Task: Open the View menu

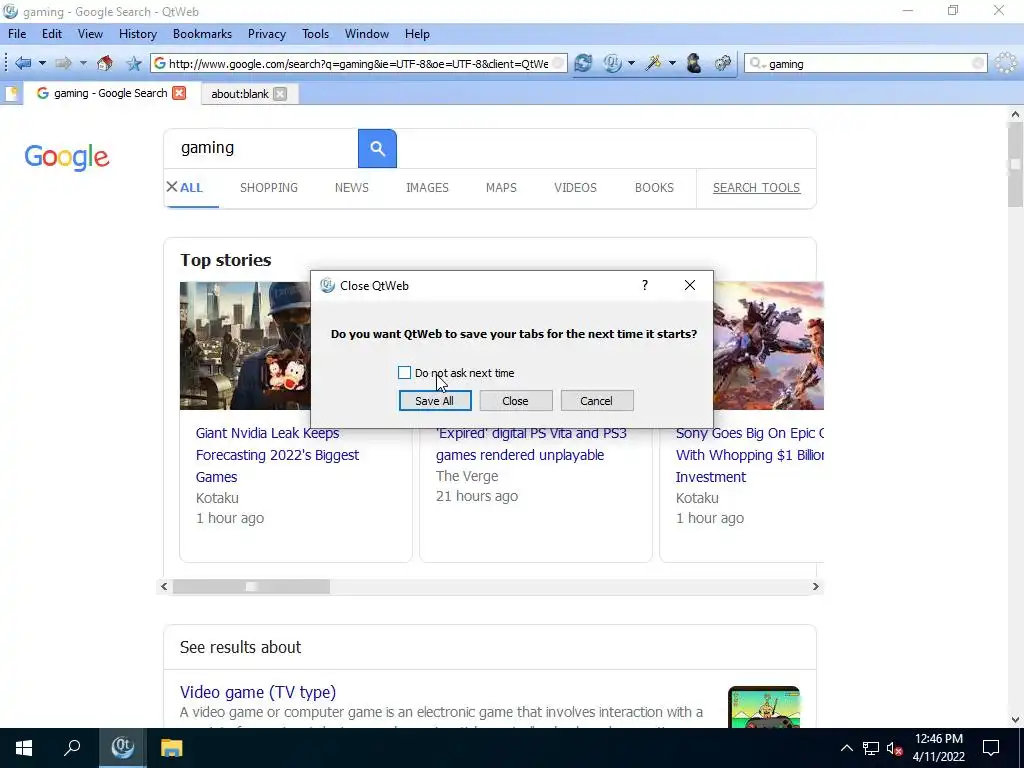Action: point(90,34)
